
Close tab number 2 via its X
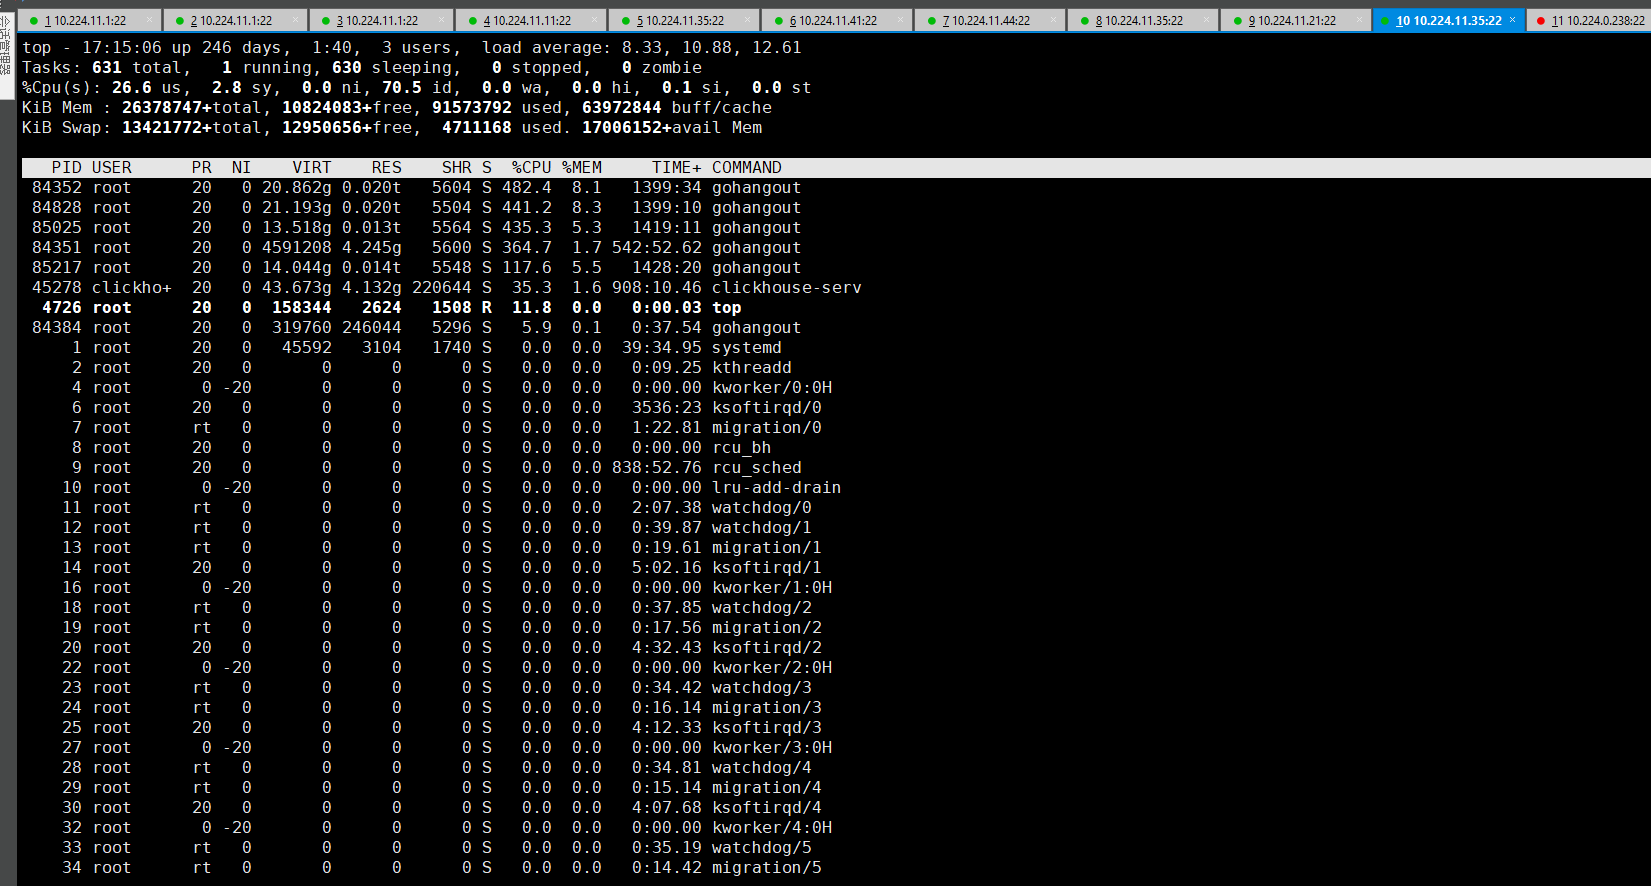(295, 20)
